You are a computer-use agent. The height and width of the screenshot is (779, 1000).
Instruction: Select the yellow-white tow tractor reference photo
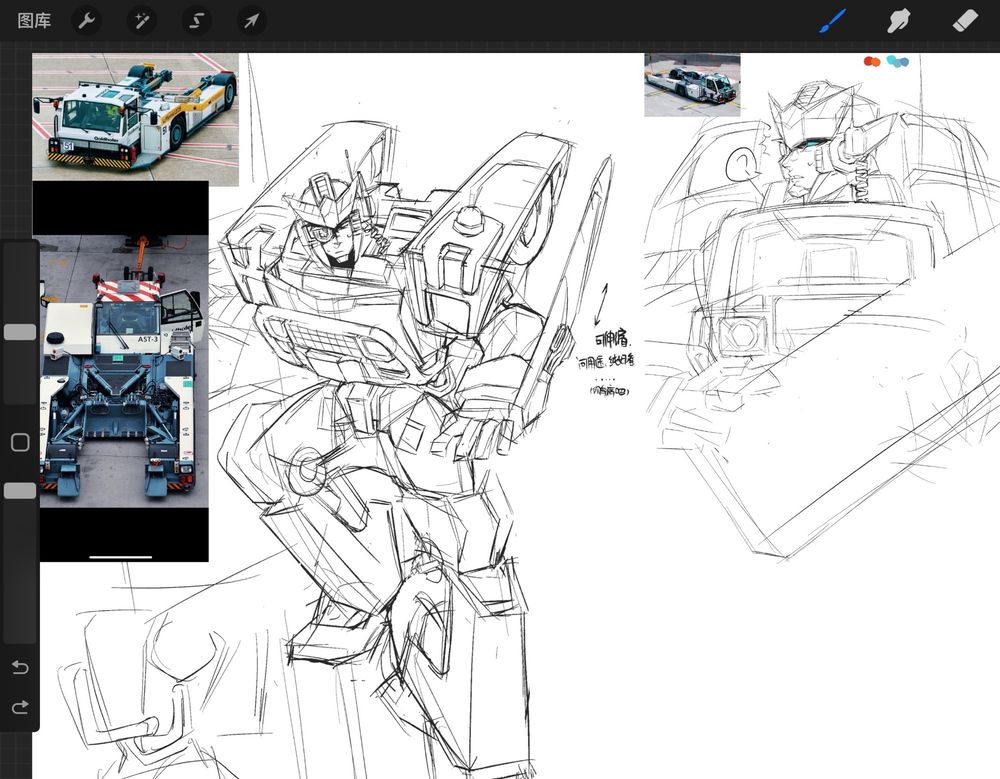point(135,119)
